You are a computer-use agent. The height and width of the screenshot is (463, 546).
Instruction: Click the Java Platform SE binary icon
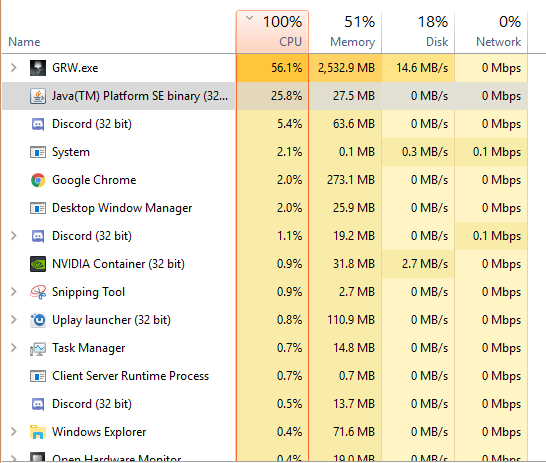click(38, 96)
